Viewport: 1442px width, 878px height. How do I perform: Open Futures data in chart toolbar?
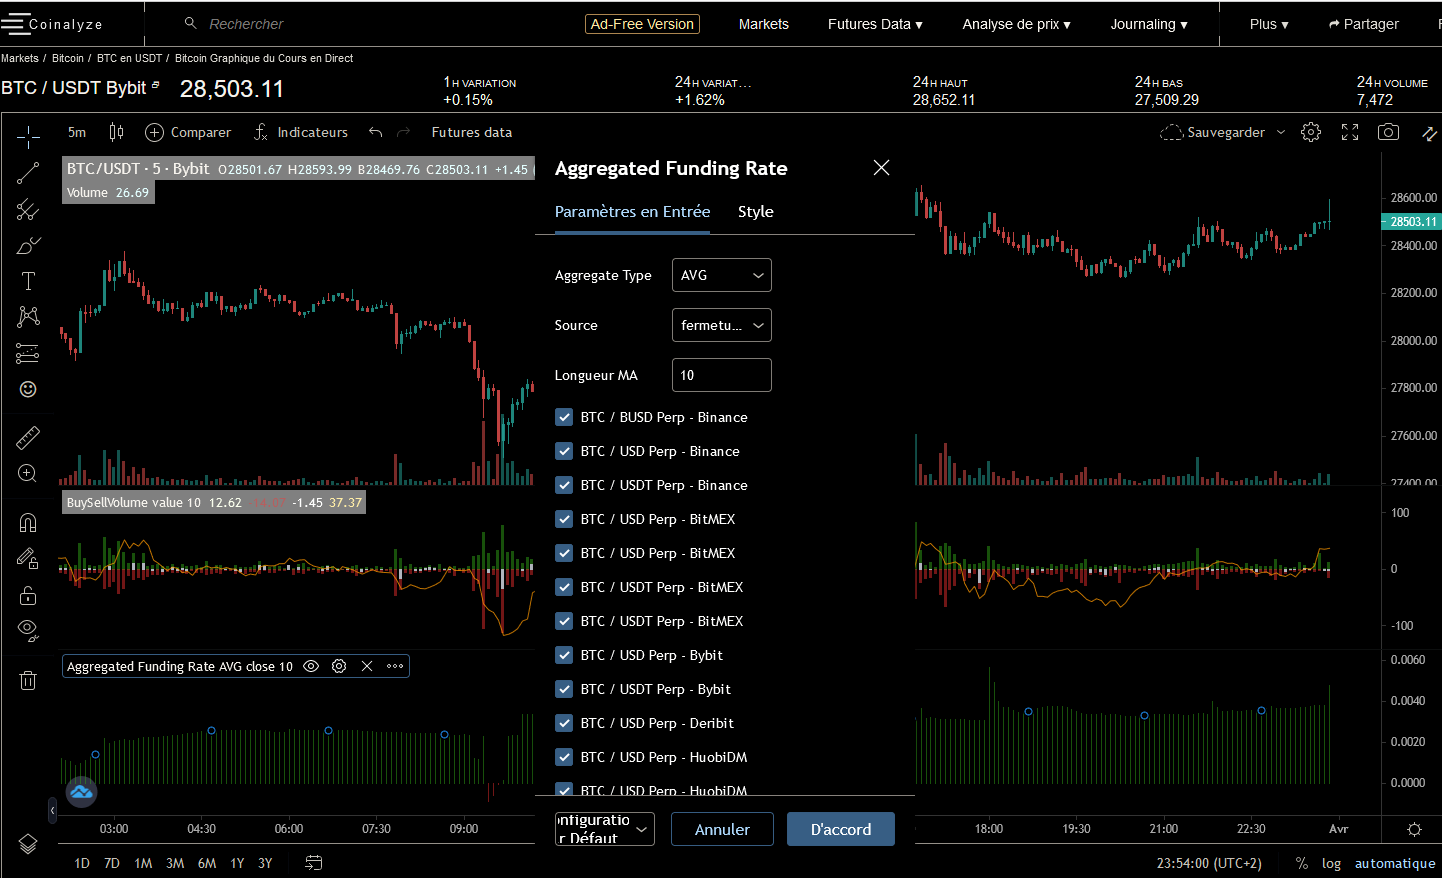click(x=472, y=132)
